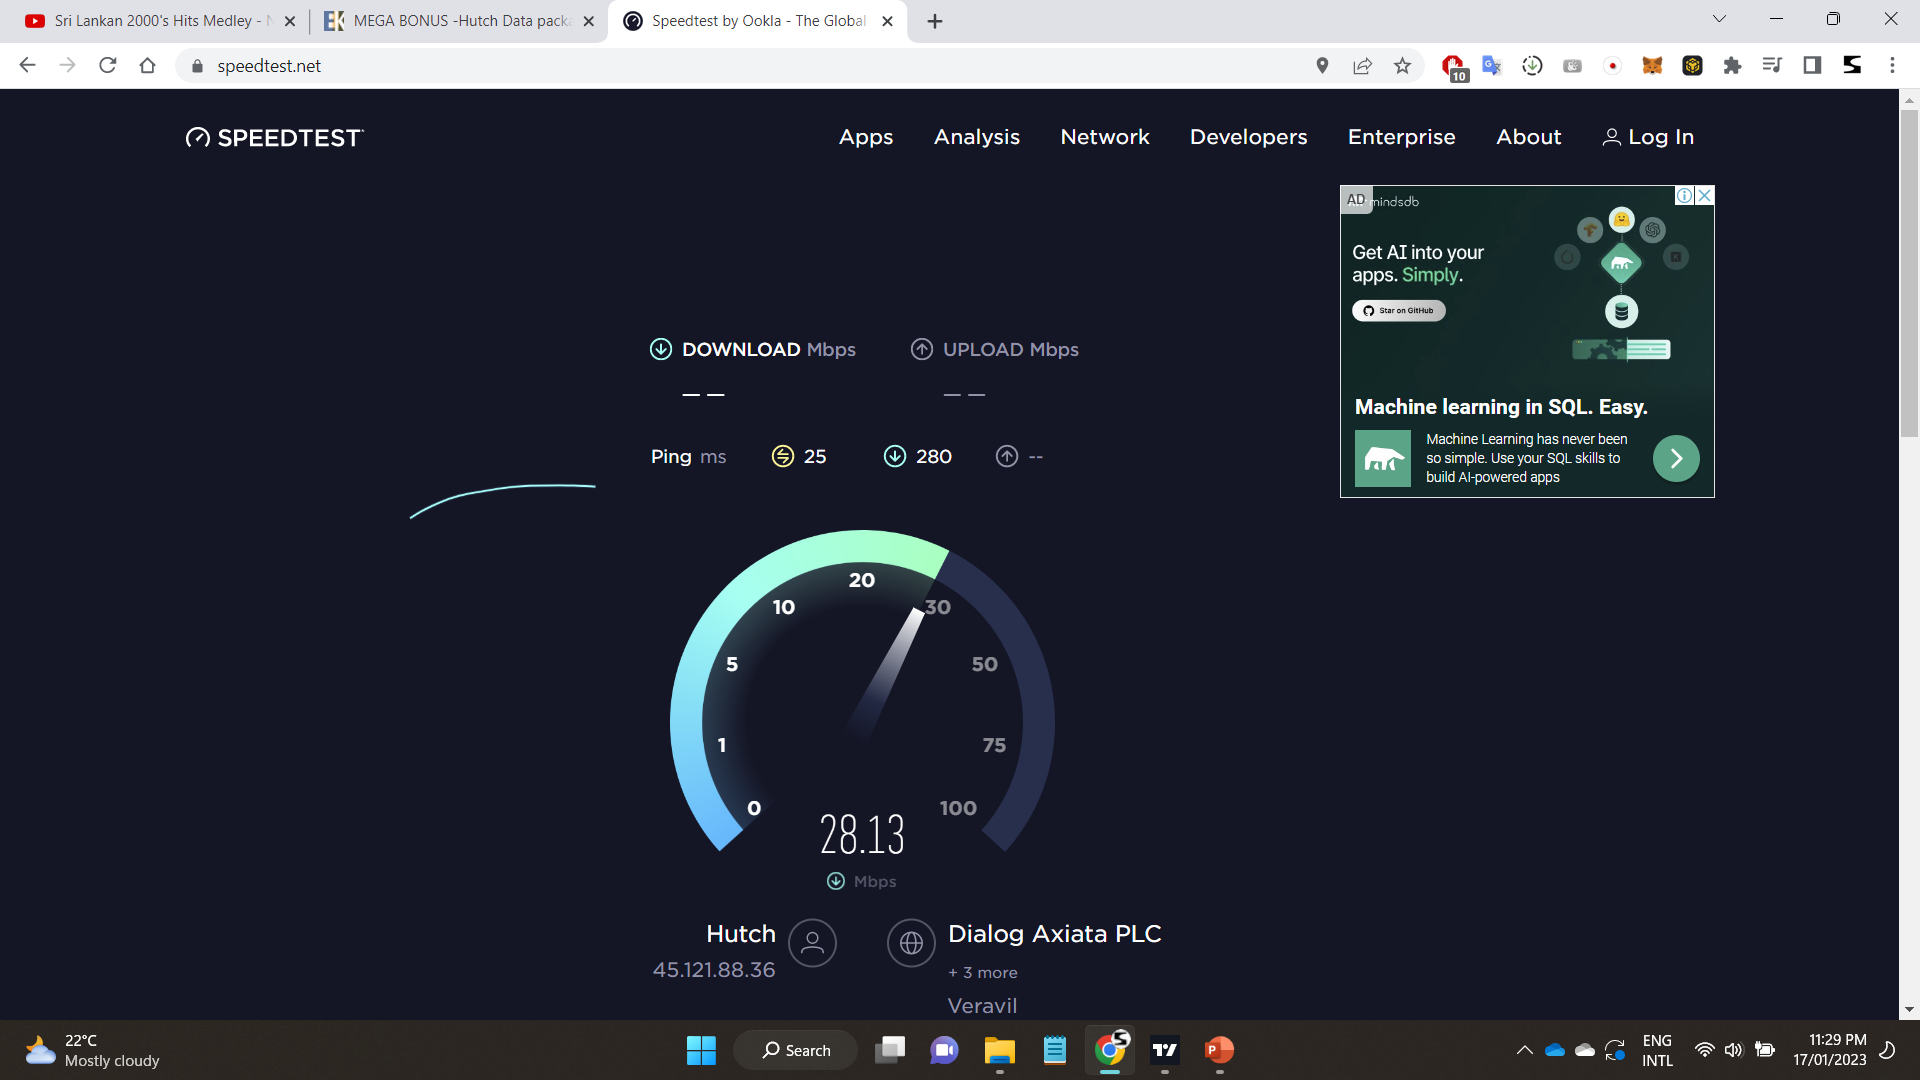The image size is (1920, 1080).
Task: Toggle the Chrome side panel
Action: pyautogui.click(x=1812, y=66)
